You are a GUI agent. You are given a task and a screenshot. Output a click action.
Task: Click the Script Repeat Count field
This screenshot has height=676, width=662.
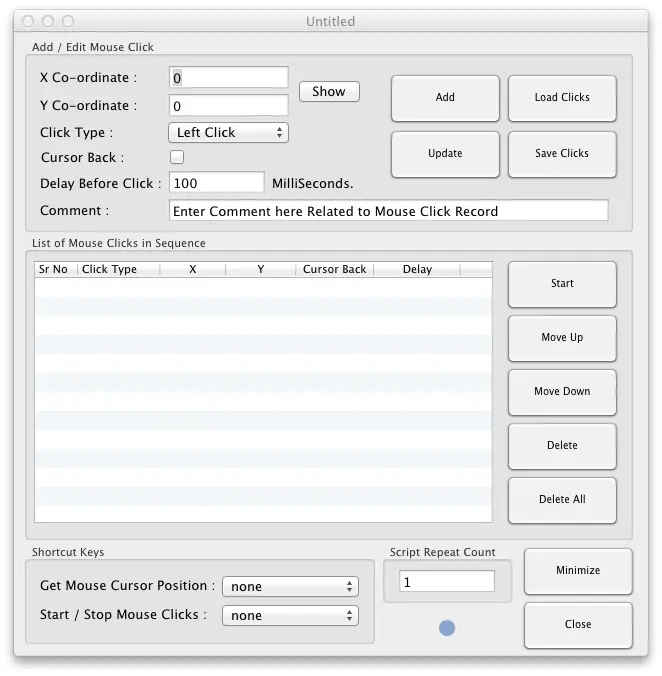(x=447, y=582)
